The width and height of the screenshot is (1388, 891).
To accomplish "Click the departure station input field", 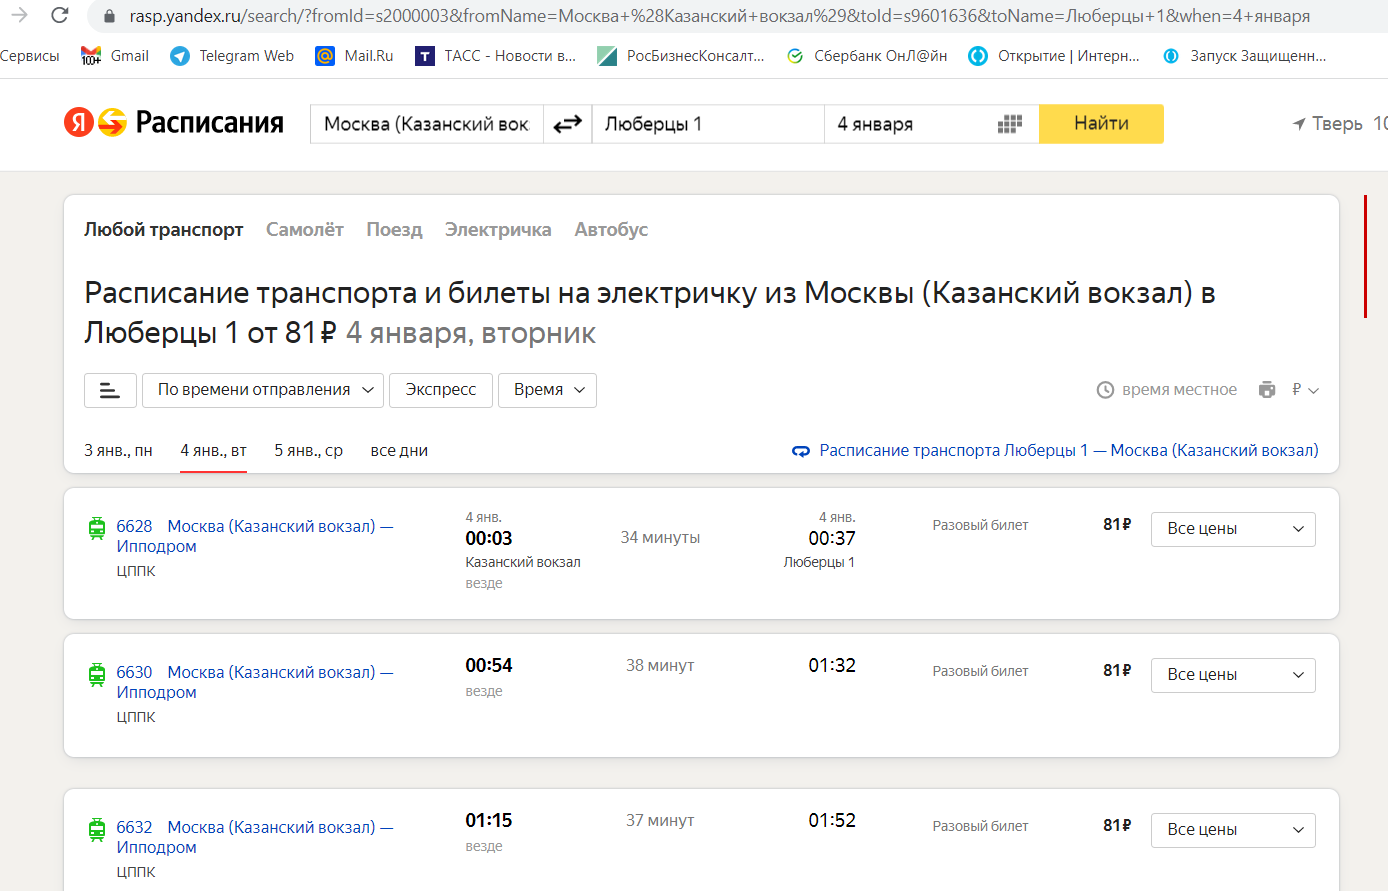I will click(427, 124).
